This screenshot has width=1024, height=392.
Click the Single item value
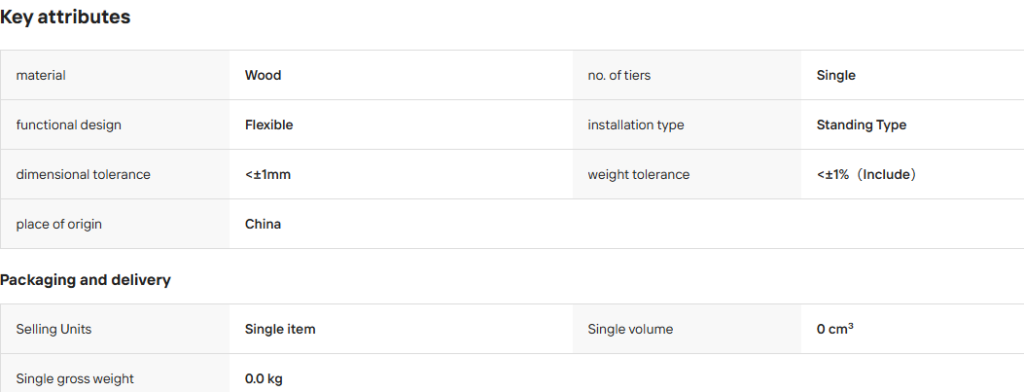(x=280, y=329)
